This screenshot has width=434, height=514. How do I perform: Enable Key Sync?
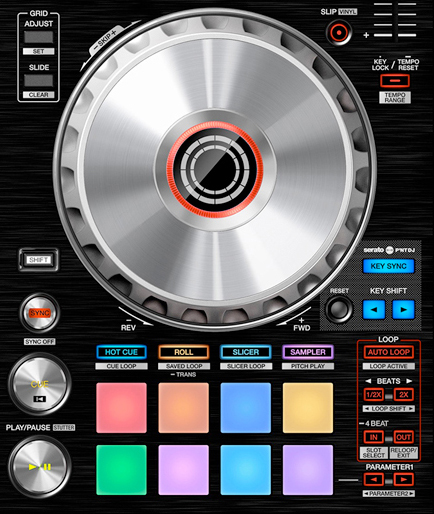(388, 266)
